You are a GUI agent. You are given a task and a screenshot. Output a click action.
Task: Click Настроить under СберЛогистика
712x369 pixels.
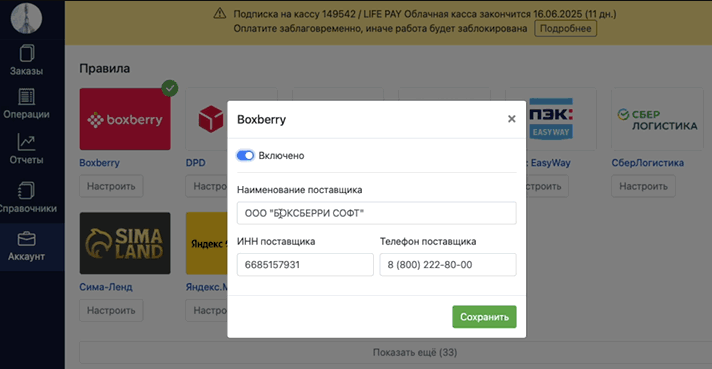pyautogui.click(x=643, y=186)
